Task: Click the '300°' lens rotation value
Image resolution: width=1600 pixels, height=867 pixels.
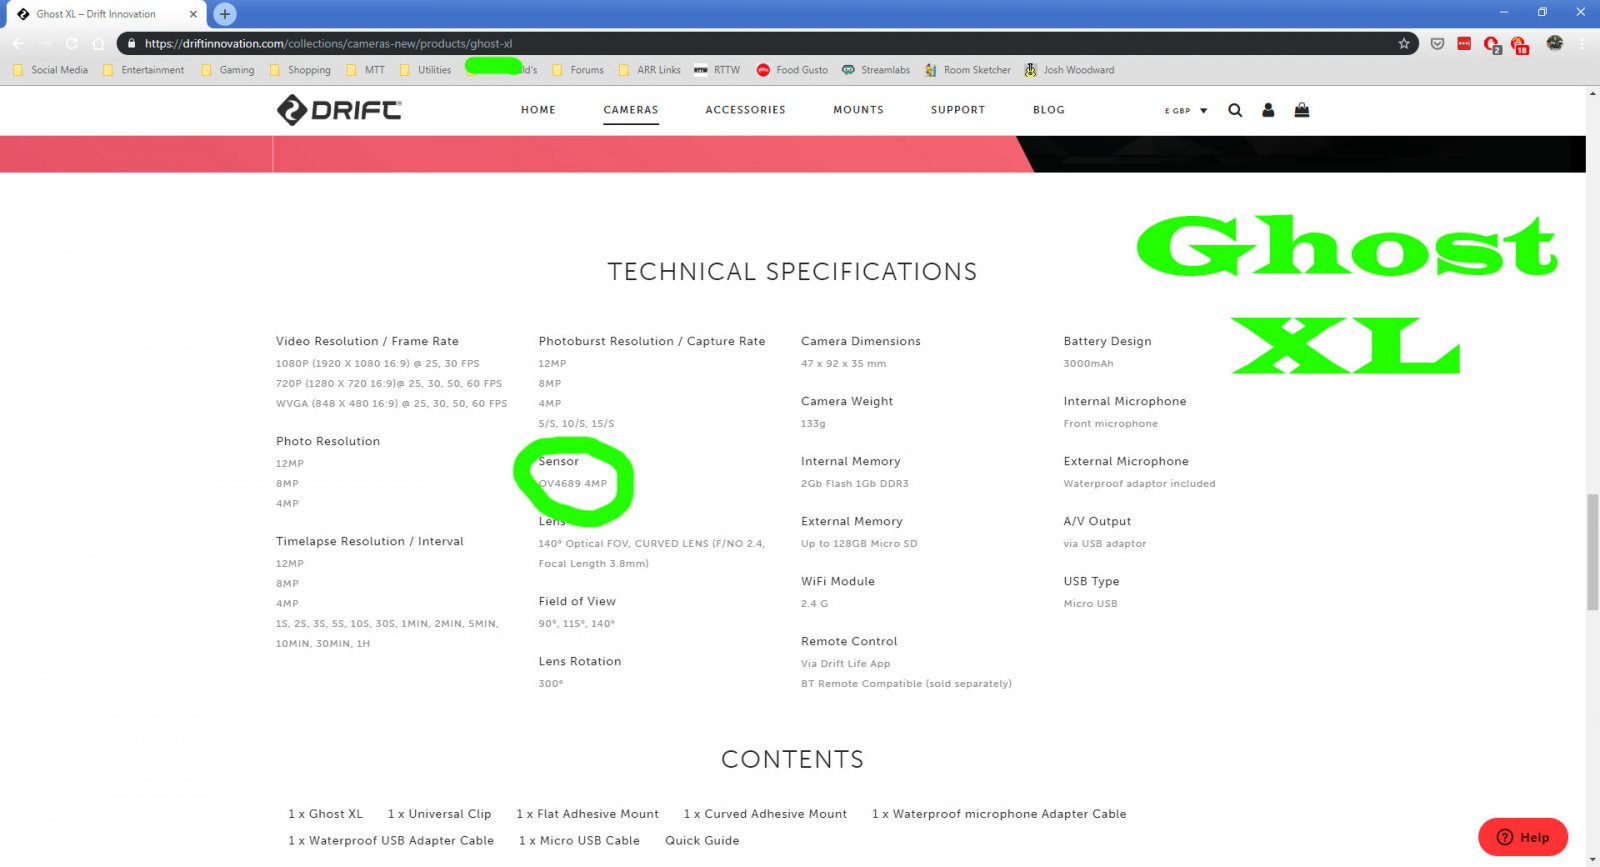Action: pos(551,684)
